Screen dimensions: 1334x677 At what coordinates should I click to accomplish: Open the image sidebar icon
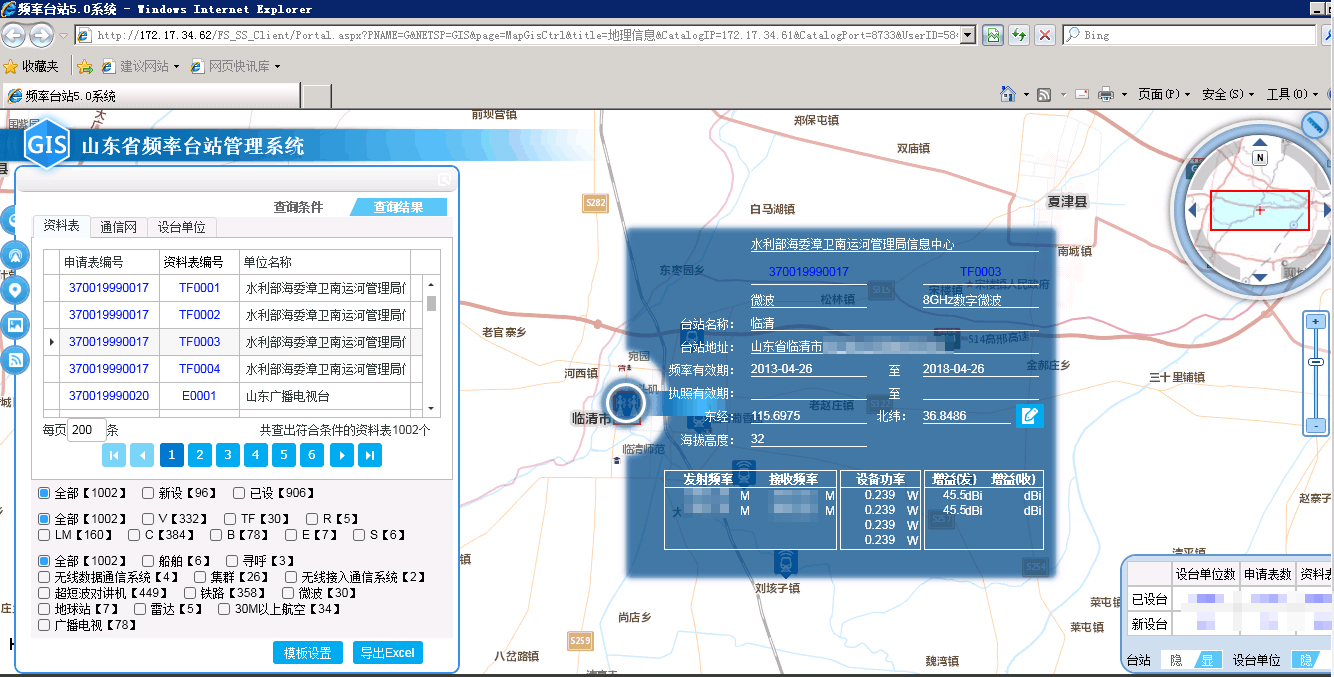pyautogui.click(x=15, y=325)
